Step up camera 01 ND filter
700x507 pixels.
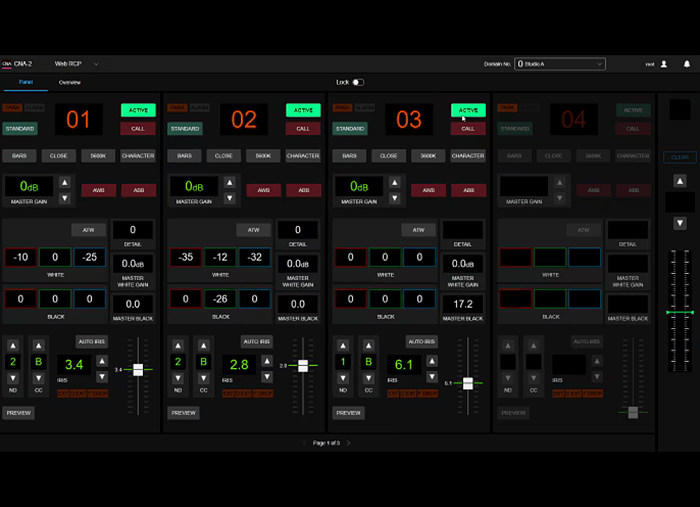pos(13,345)
